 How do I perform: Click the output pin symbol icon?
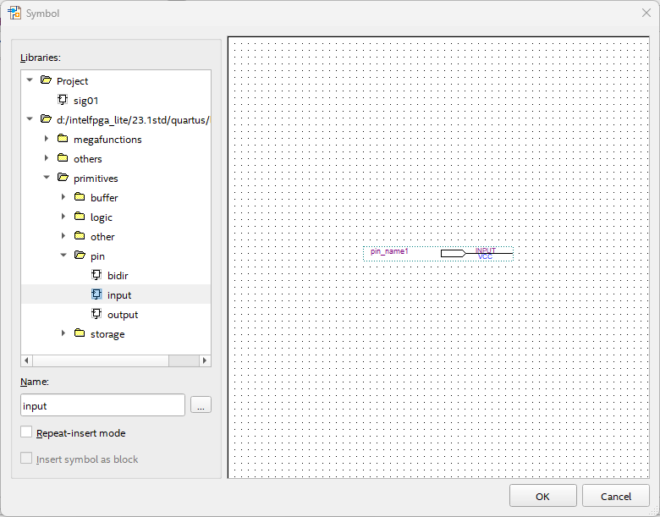(x=96, y=314)
